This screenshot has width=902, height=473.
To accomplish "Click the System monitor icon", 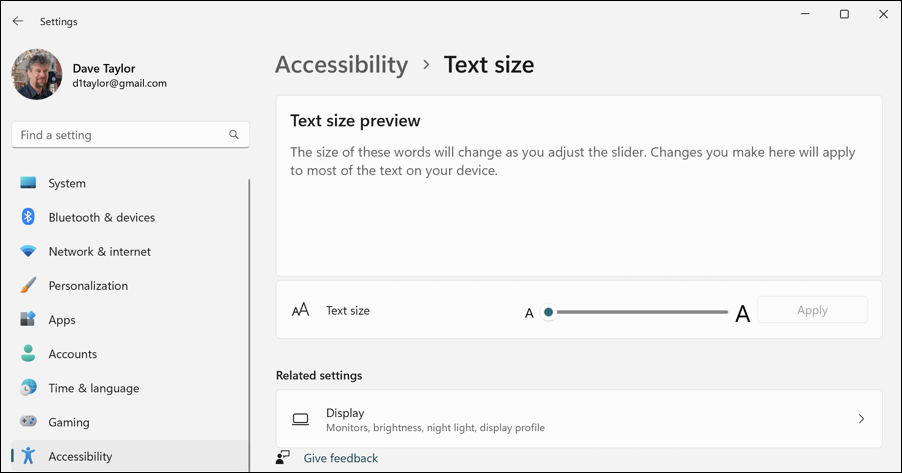I will click(28, 183).
